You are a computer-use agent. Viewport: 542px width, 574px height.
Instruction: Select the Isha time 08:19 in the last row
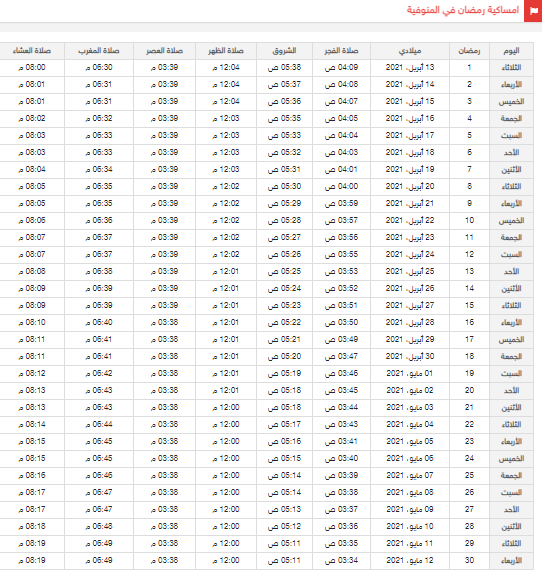pos(32,560)
